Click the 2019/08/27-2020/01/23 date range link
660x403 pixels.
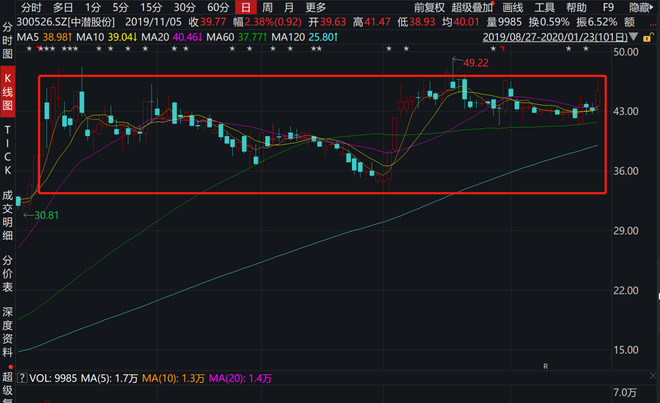pos(555,37)
